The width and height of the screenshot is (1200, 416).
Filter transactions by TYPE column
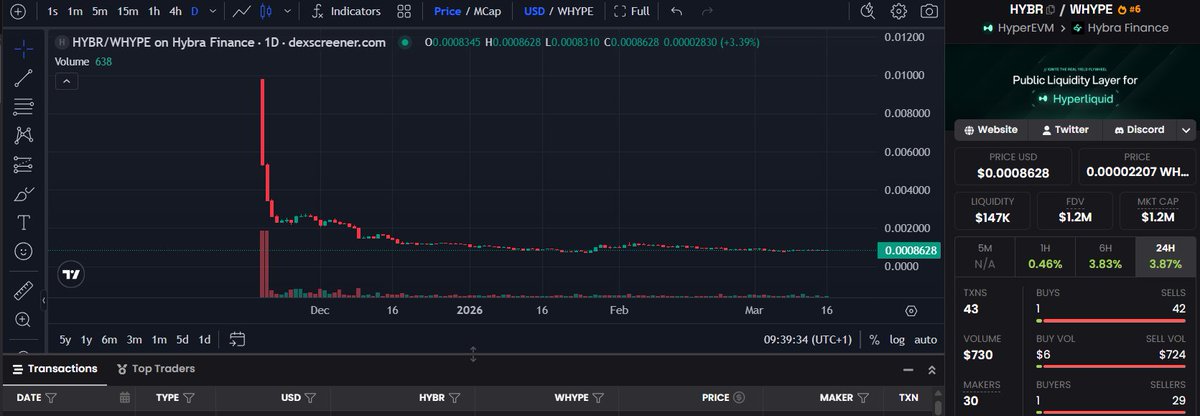point(188,398)
